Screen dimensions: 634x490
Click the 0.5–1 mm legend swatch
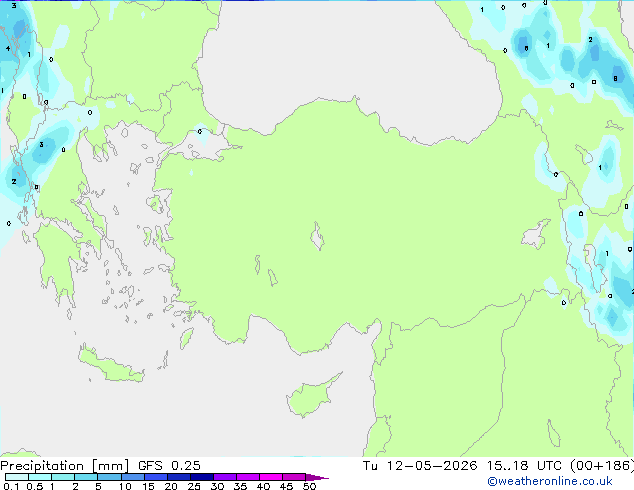[x=40, y=477]
